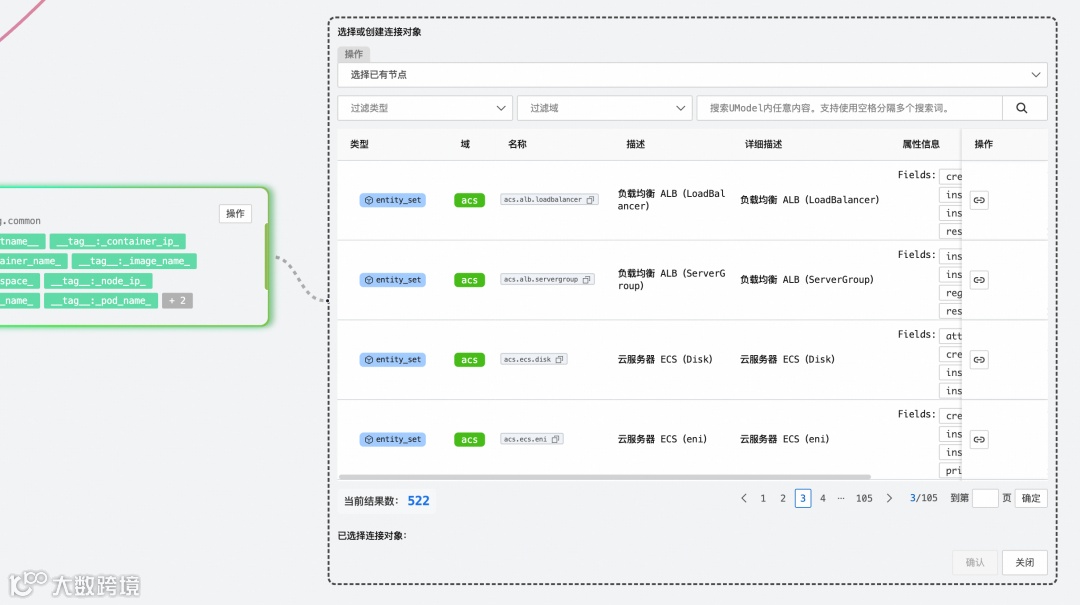Click the page number jump input
Screen dimensions: 1080x605
coord(985,498)
